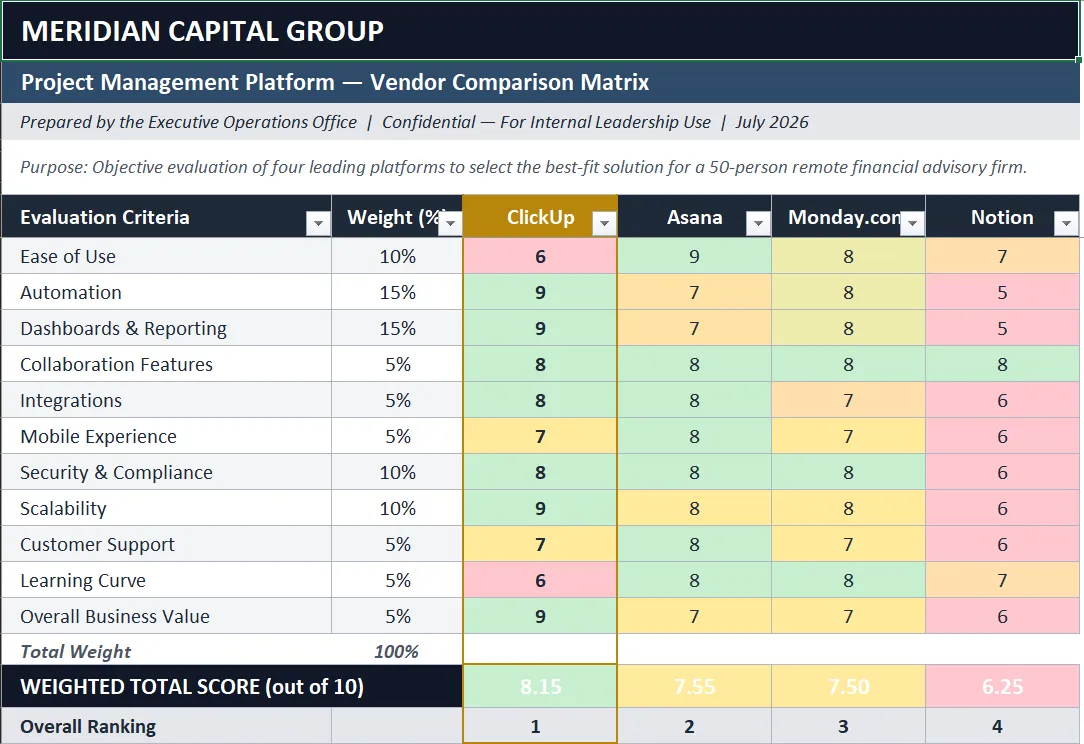This screenshot has width=1084, height=744.
Task: Select the Automation criteria cell
Action: [167, 292]
